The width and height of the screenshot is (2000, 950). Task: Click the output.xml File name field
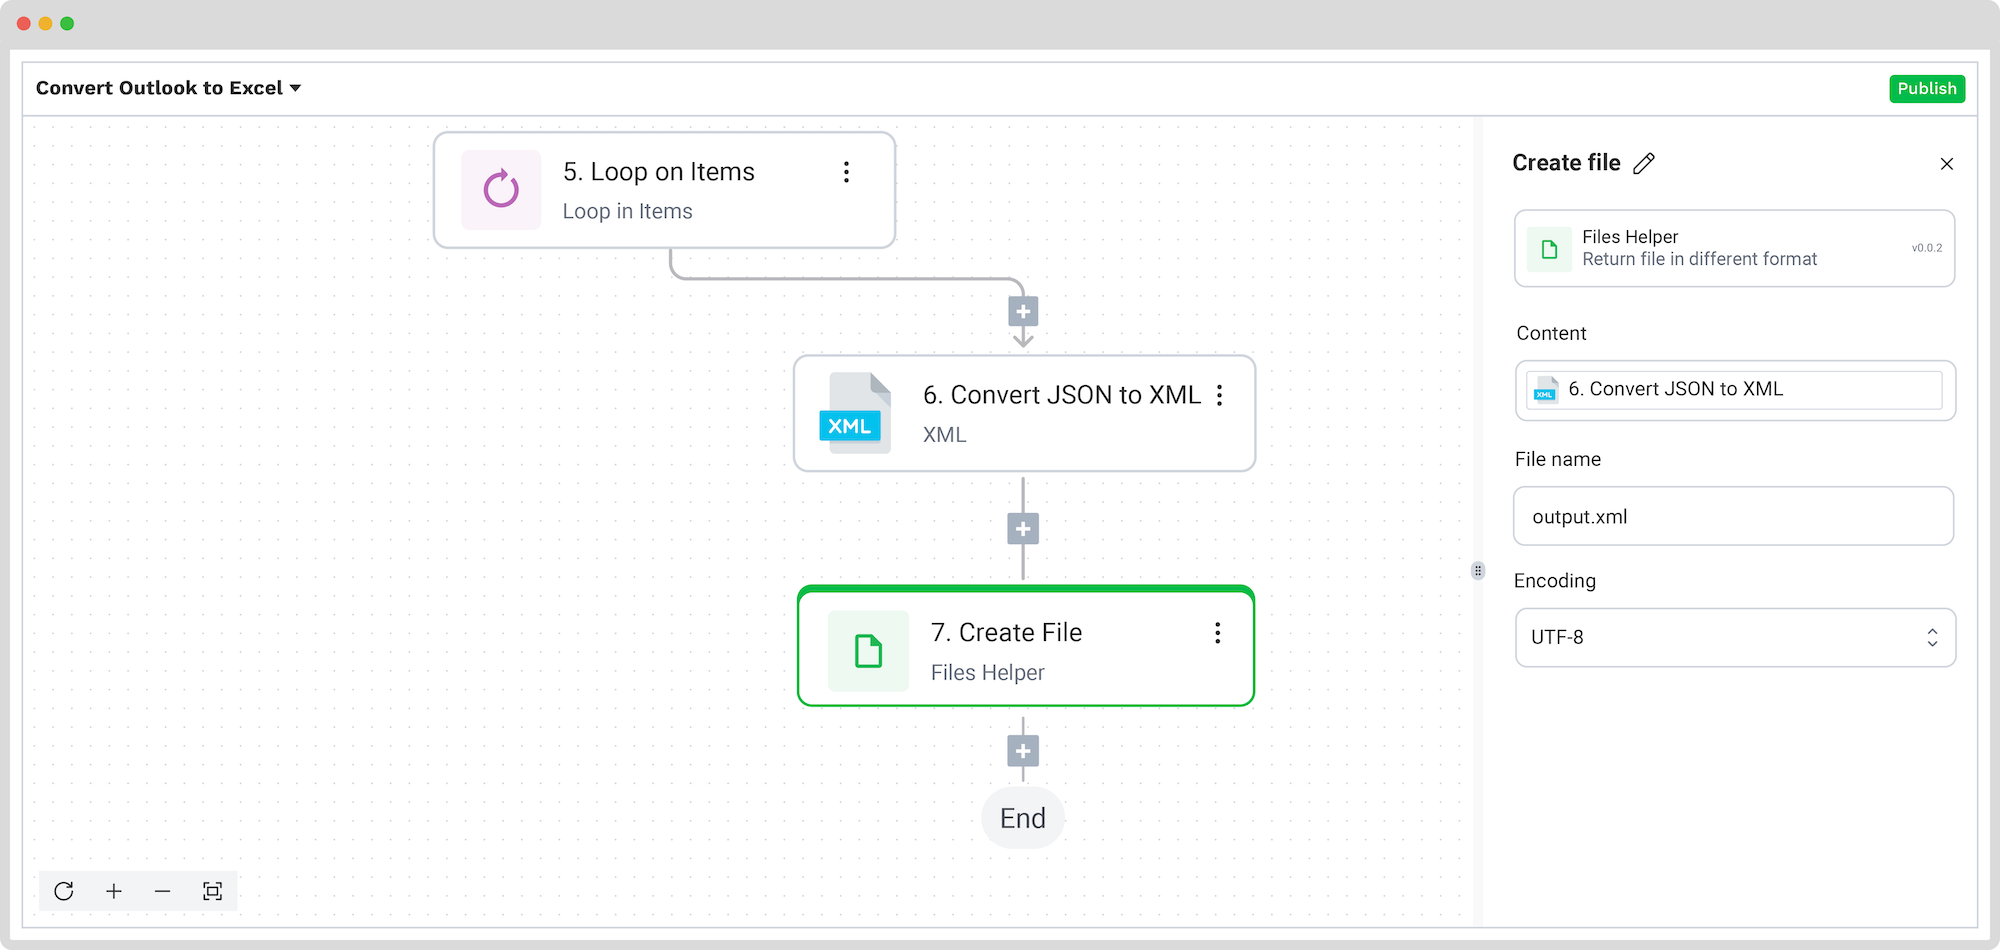(x=1733, y=516)
